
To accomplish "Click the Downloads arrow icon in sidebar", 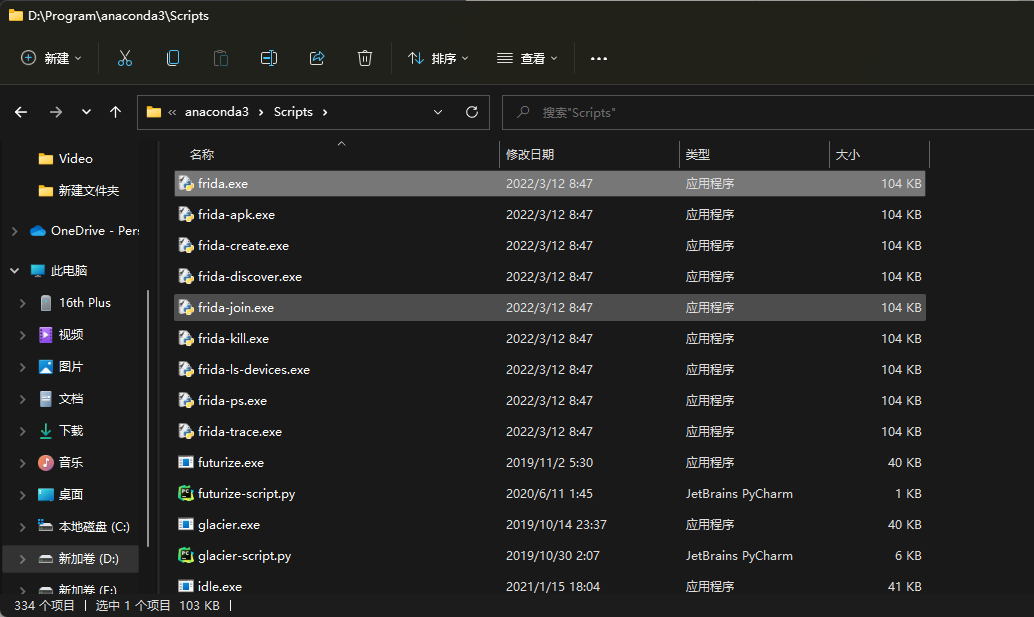I will (x=46, y=430).
